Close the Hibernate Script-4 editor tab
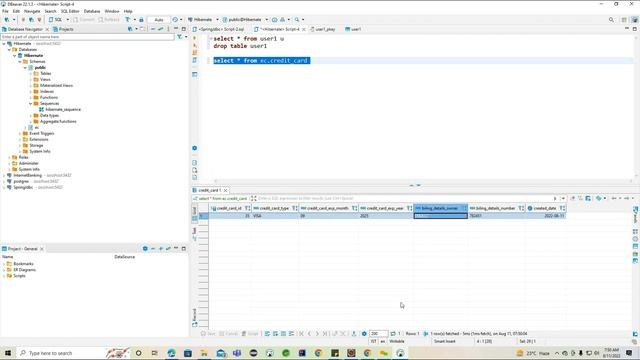Viewport: 640px width, 360px height. [x=304, y=29]
